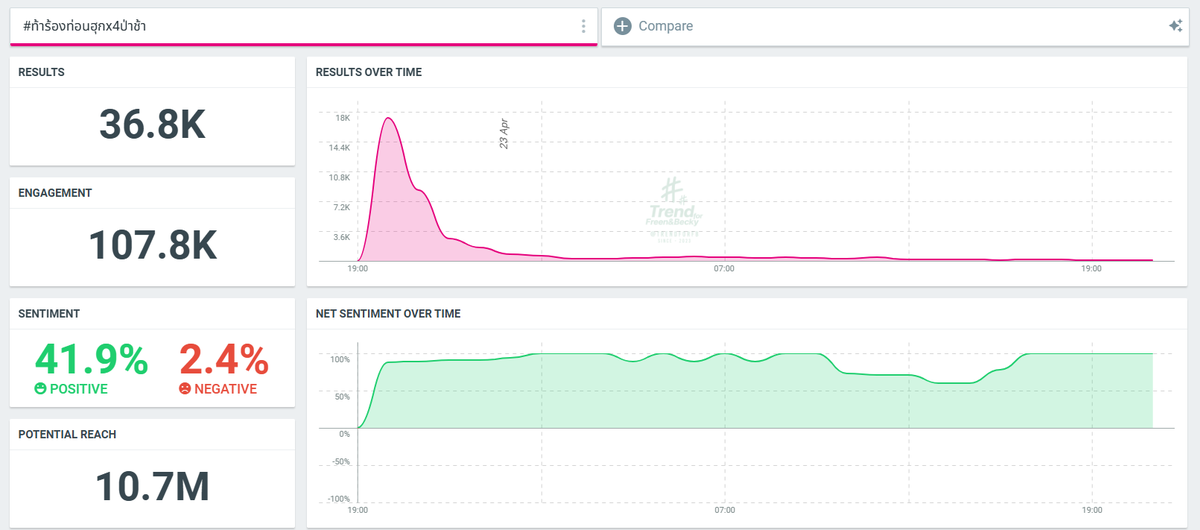Click the 18K peak of the results curve
The width and height of the screenshot is (1200, 530).
388,119
